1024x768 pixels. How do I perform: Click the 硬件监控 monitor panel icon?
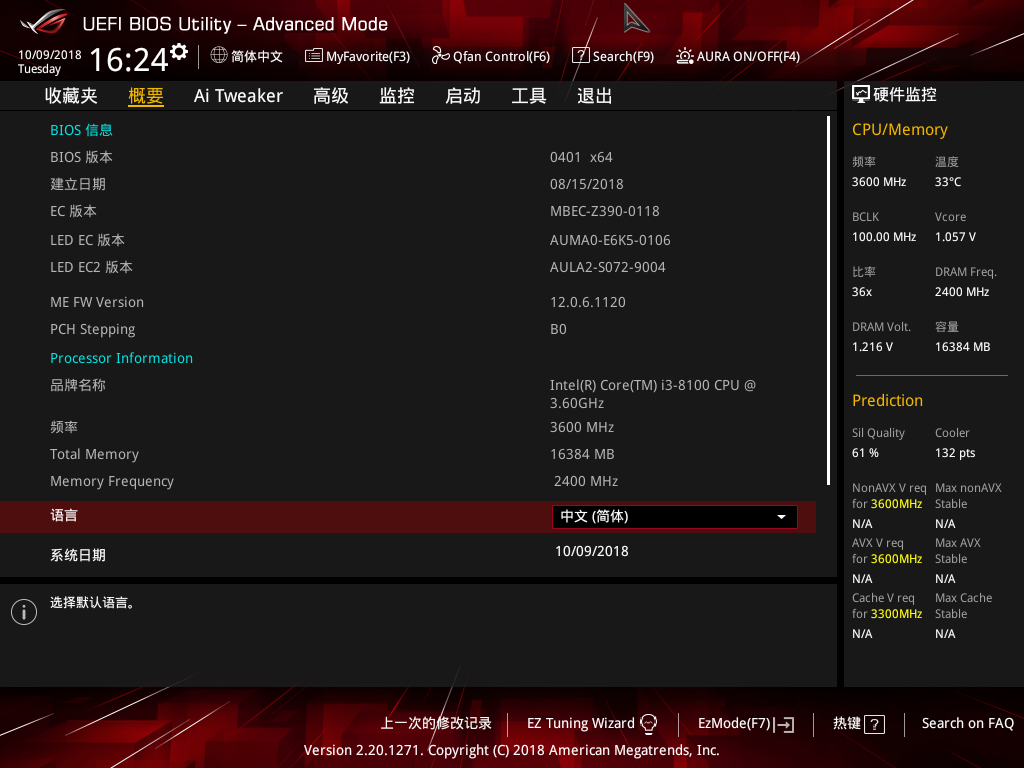(859, 93)
